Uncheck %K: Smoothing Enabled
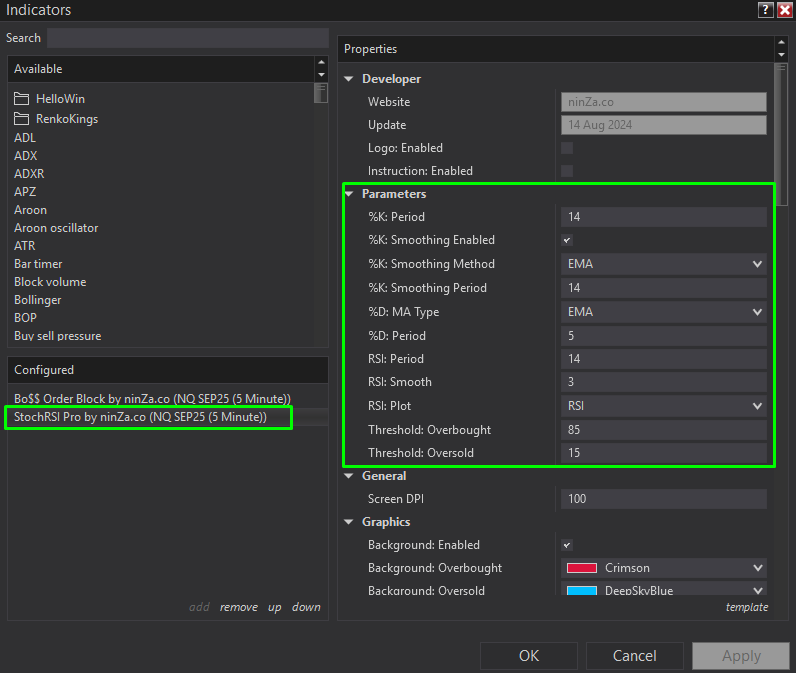796x673 pixels. click(x=567, y=240)
